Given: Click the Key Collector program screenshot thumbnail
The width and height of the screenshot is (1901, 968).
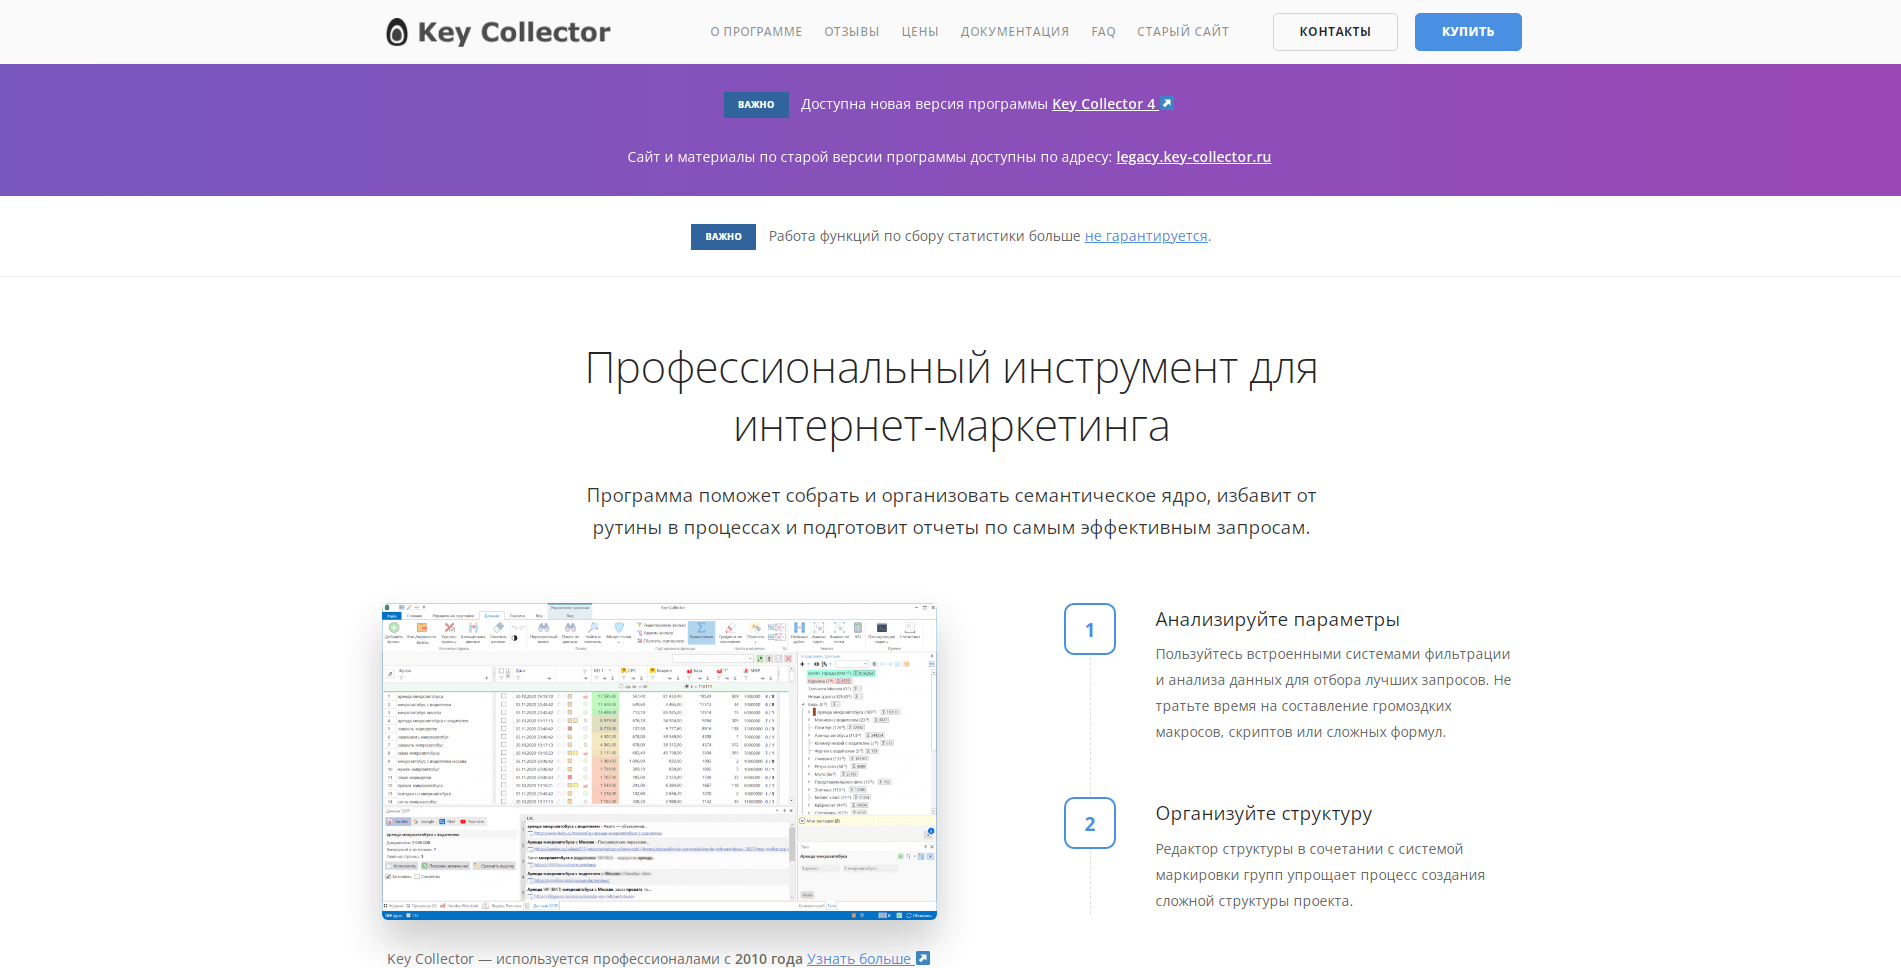Looking at the screenshot, I should point(659,761).
